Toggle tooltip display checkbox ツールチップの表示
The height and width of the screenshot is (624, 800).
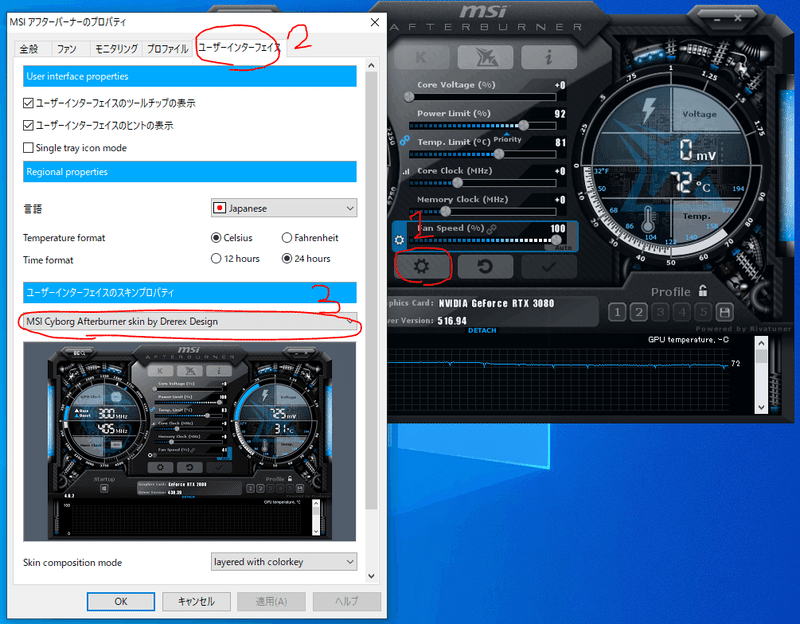click(28, 103)
